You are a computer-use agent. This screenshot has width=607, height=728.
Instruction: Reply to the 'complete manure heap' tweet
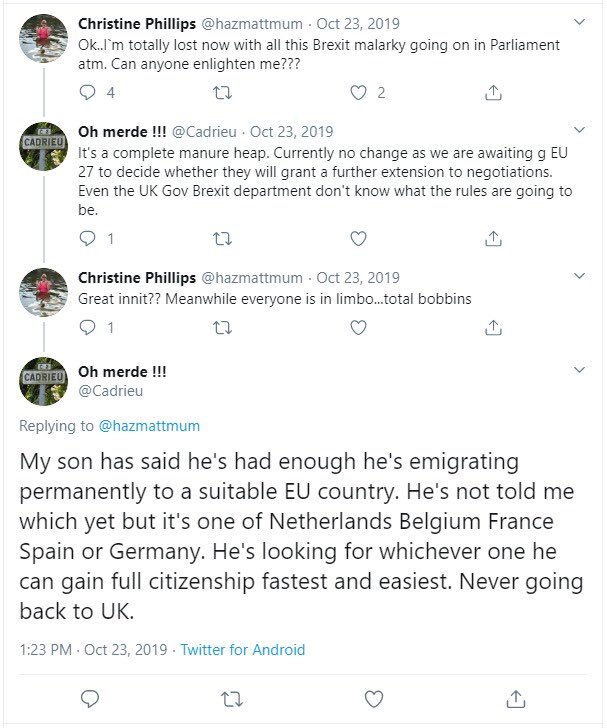point(87,239)
